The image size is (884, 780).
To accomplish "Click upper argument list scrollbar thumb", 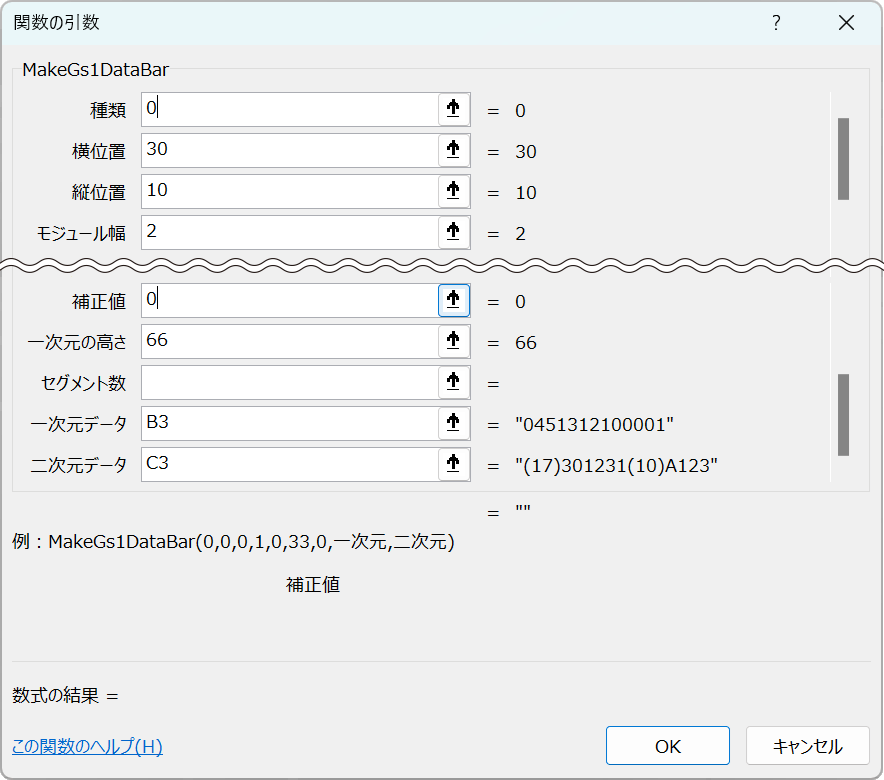I will [843, 159].
